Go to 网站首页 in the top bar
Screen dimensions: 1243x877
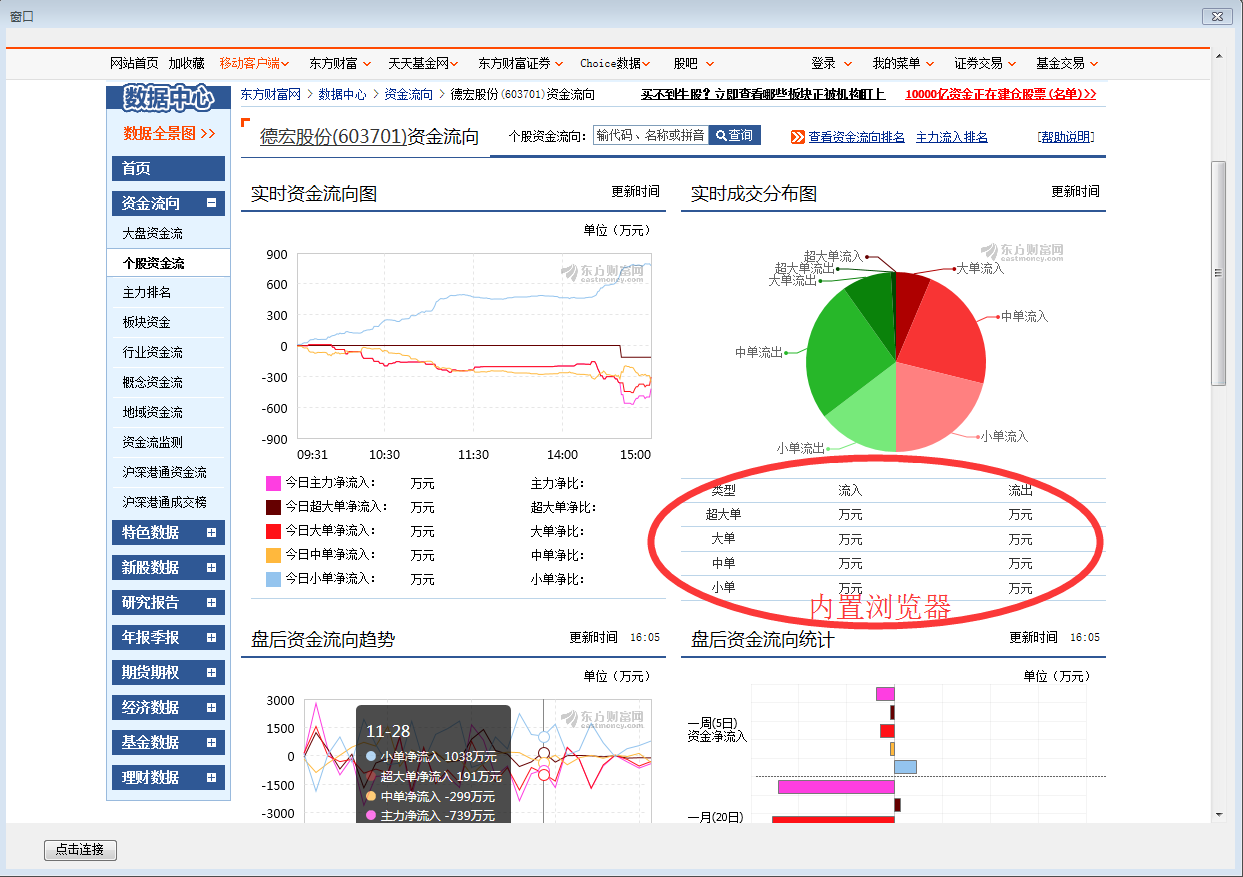134,63
